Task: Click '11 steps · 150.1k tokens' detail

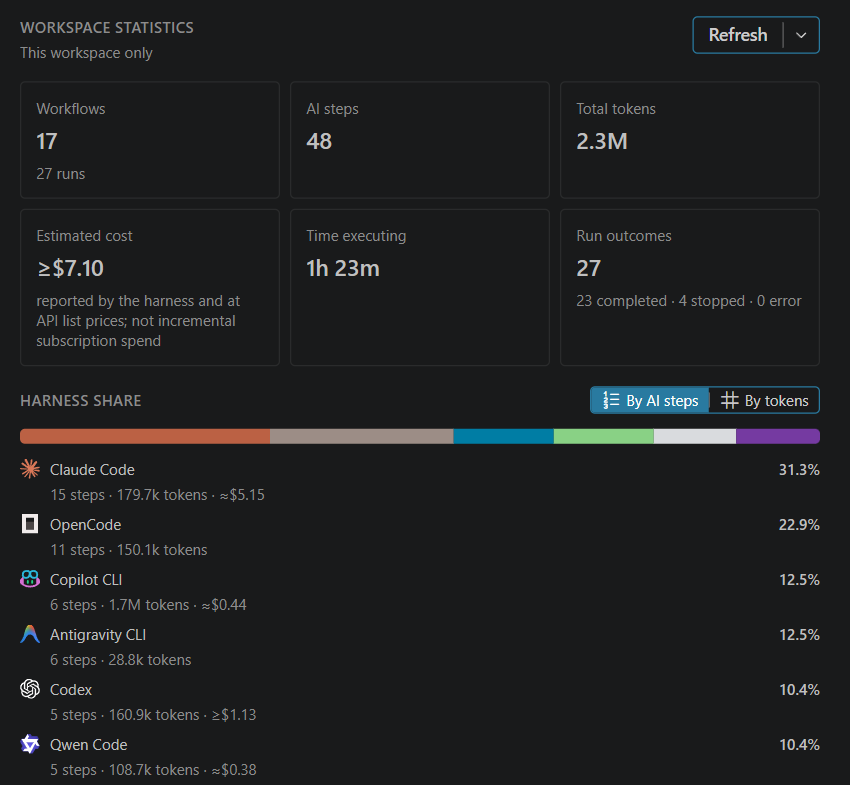Action: point(128,550)
